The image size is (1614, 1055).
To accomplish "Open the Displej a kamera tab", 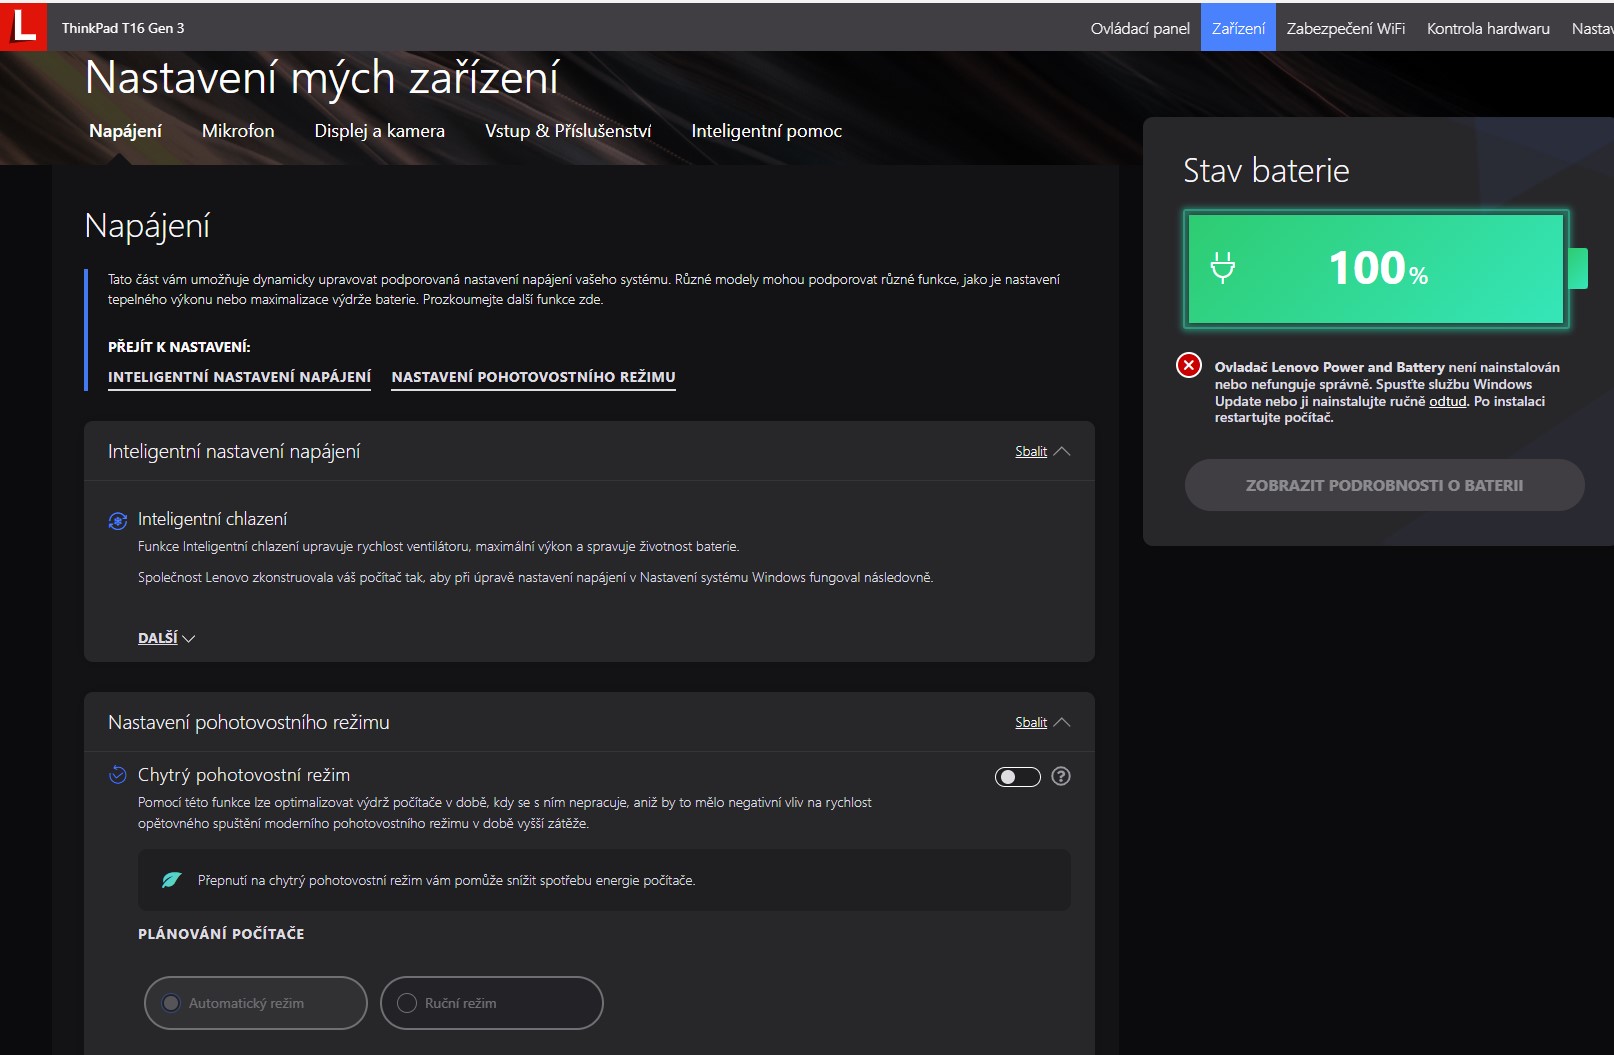I will click(x=379, y=131).
